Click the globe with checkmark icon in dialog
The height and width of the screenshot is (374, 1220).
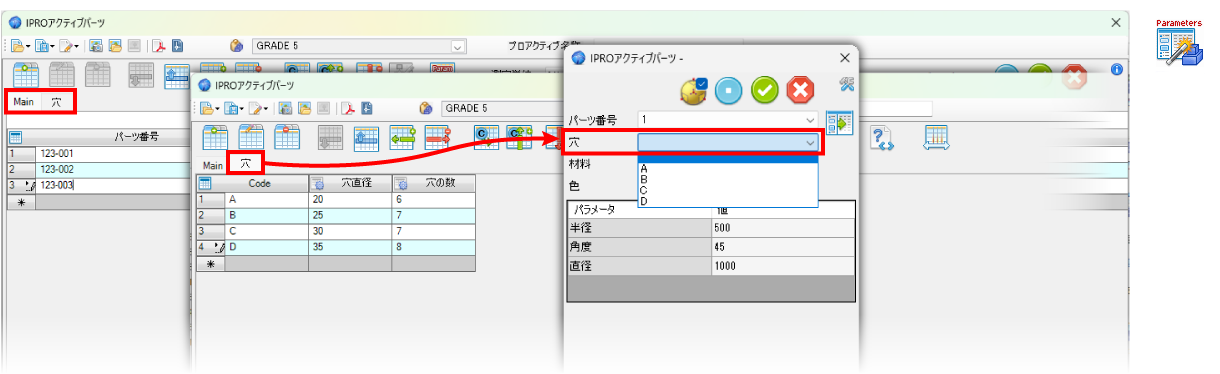click(694, 90)
